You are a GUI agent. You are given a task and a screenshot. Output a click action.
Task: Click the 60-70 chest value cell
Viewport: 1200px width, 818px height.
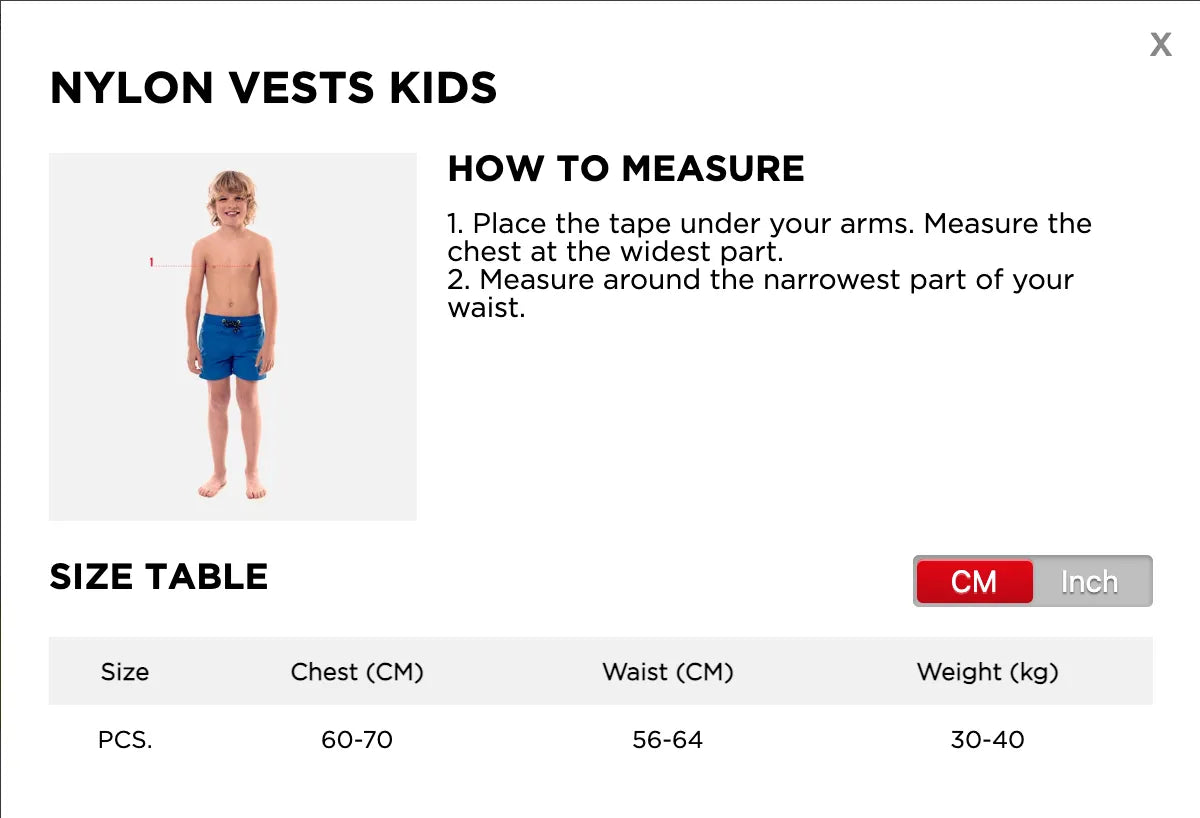pos(357,740)
